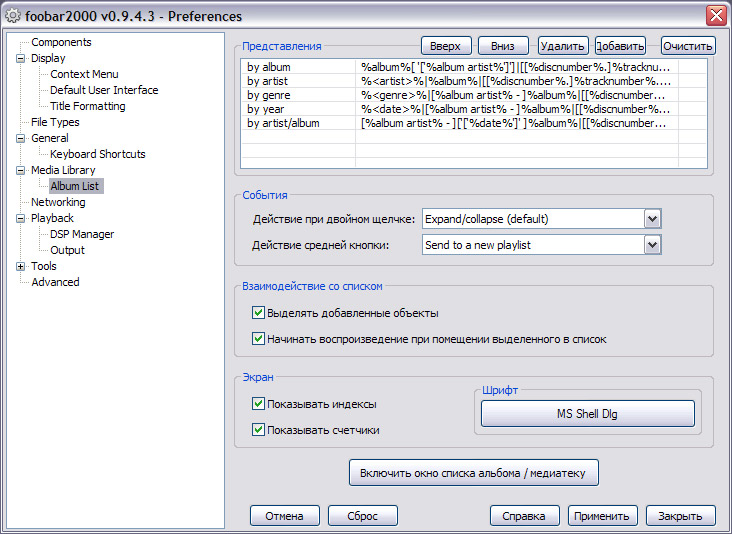The height and width of the screenshot is (534, 732).
Task: Select Playback in the tree
Action: pos(52,218)
